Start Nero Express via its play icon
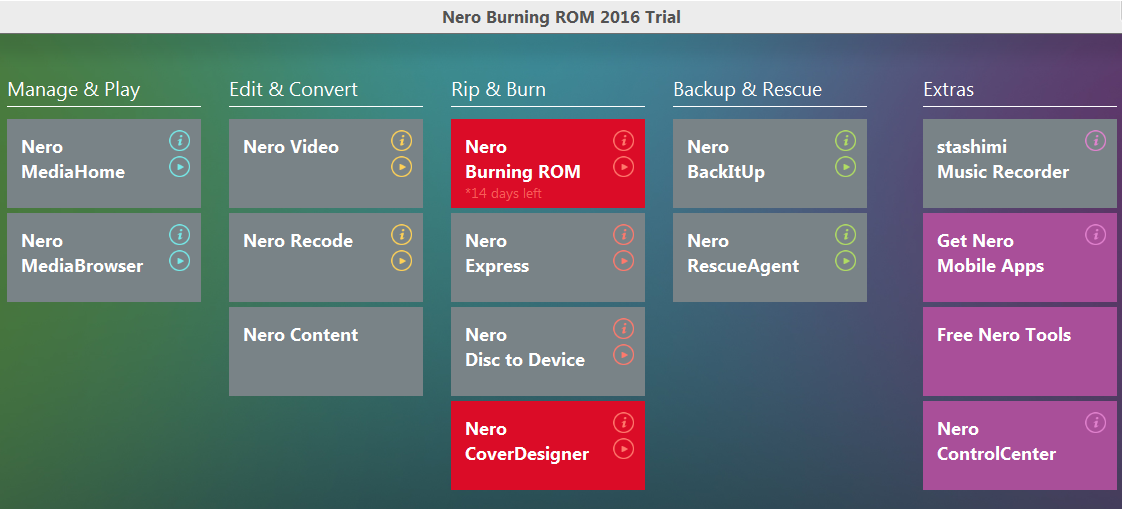The width and height of the screenshot is (1122, 509). [623, 261]
